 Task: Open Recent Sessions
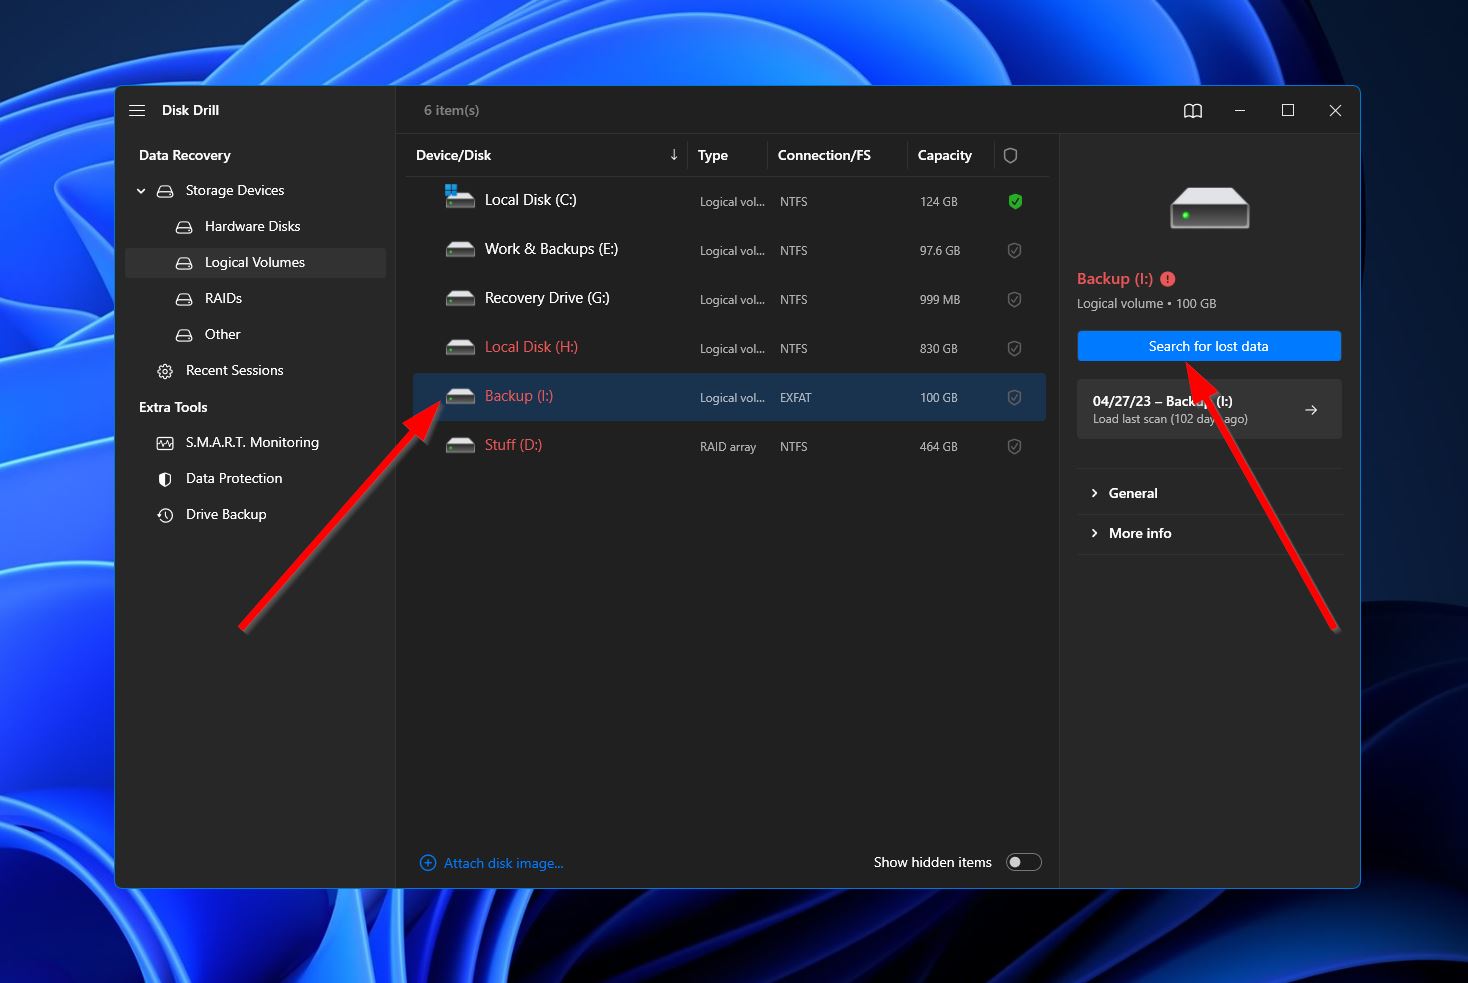tap(234, 370)
